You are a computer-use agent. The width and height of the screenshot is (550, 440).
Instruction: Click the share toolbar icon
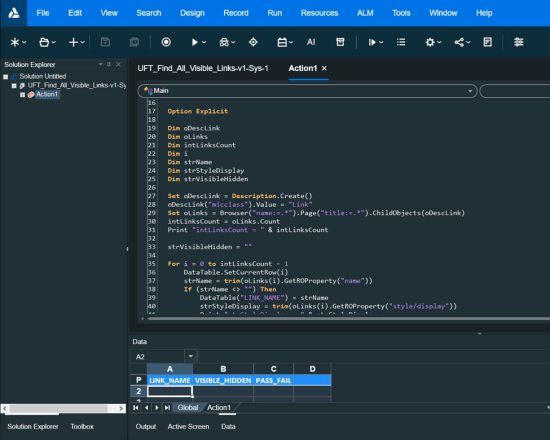pyautogui.click(x=459, y=42)
